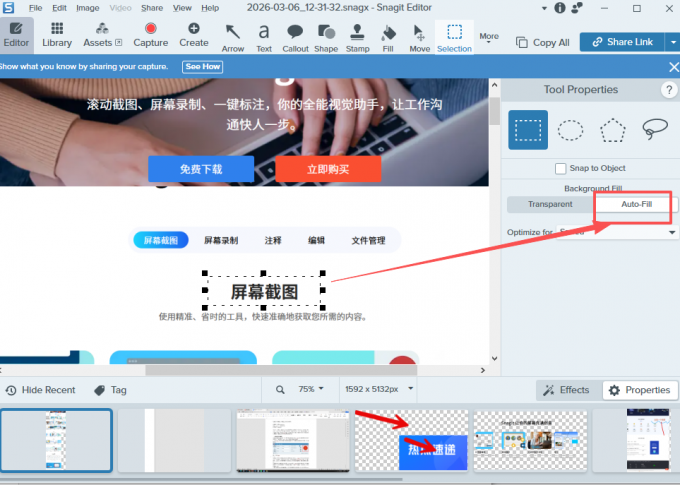Select the Shape tool
680x485 pixels.
click(x=326, y=38)
